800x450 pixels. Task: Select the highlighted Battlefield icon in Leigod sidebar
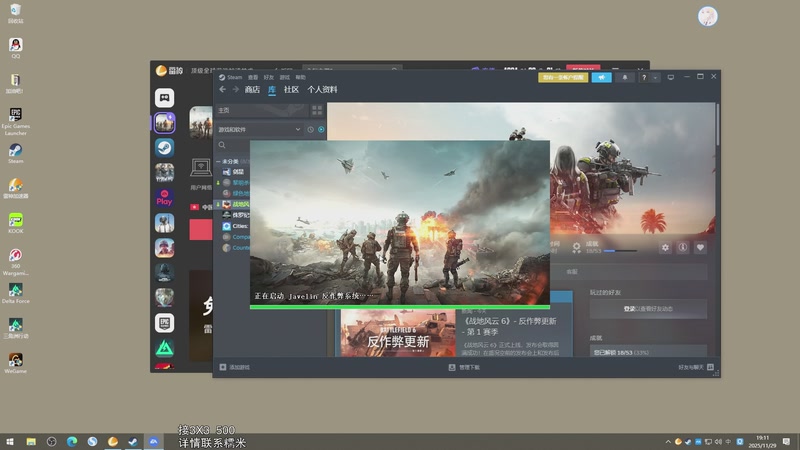(164, 123)
